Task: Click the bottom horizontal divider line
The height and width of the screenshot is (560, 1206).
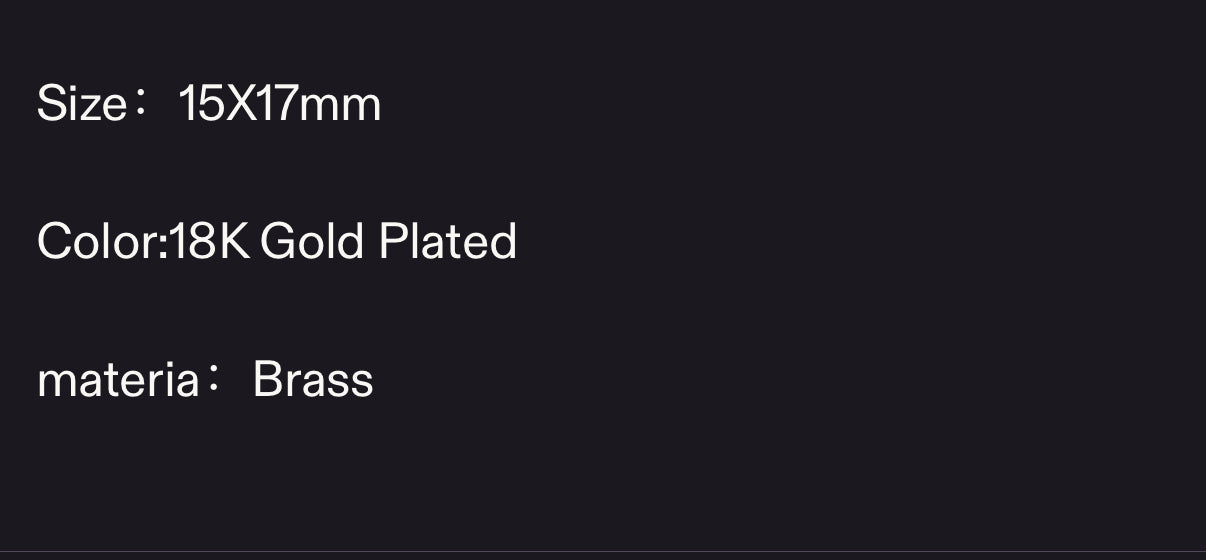Action: pyautogui.click(x=603, y=551)
